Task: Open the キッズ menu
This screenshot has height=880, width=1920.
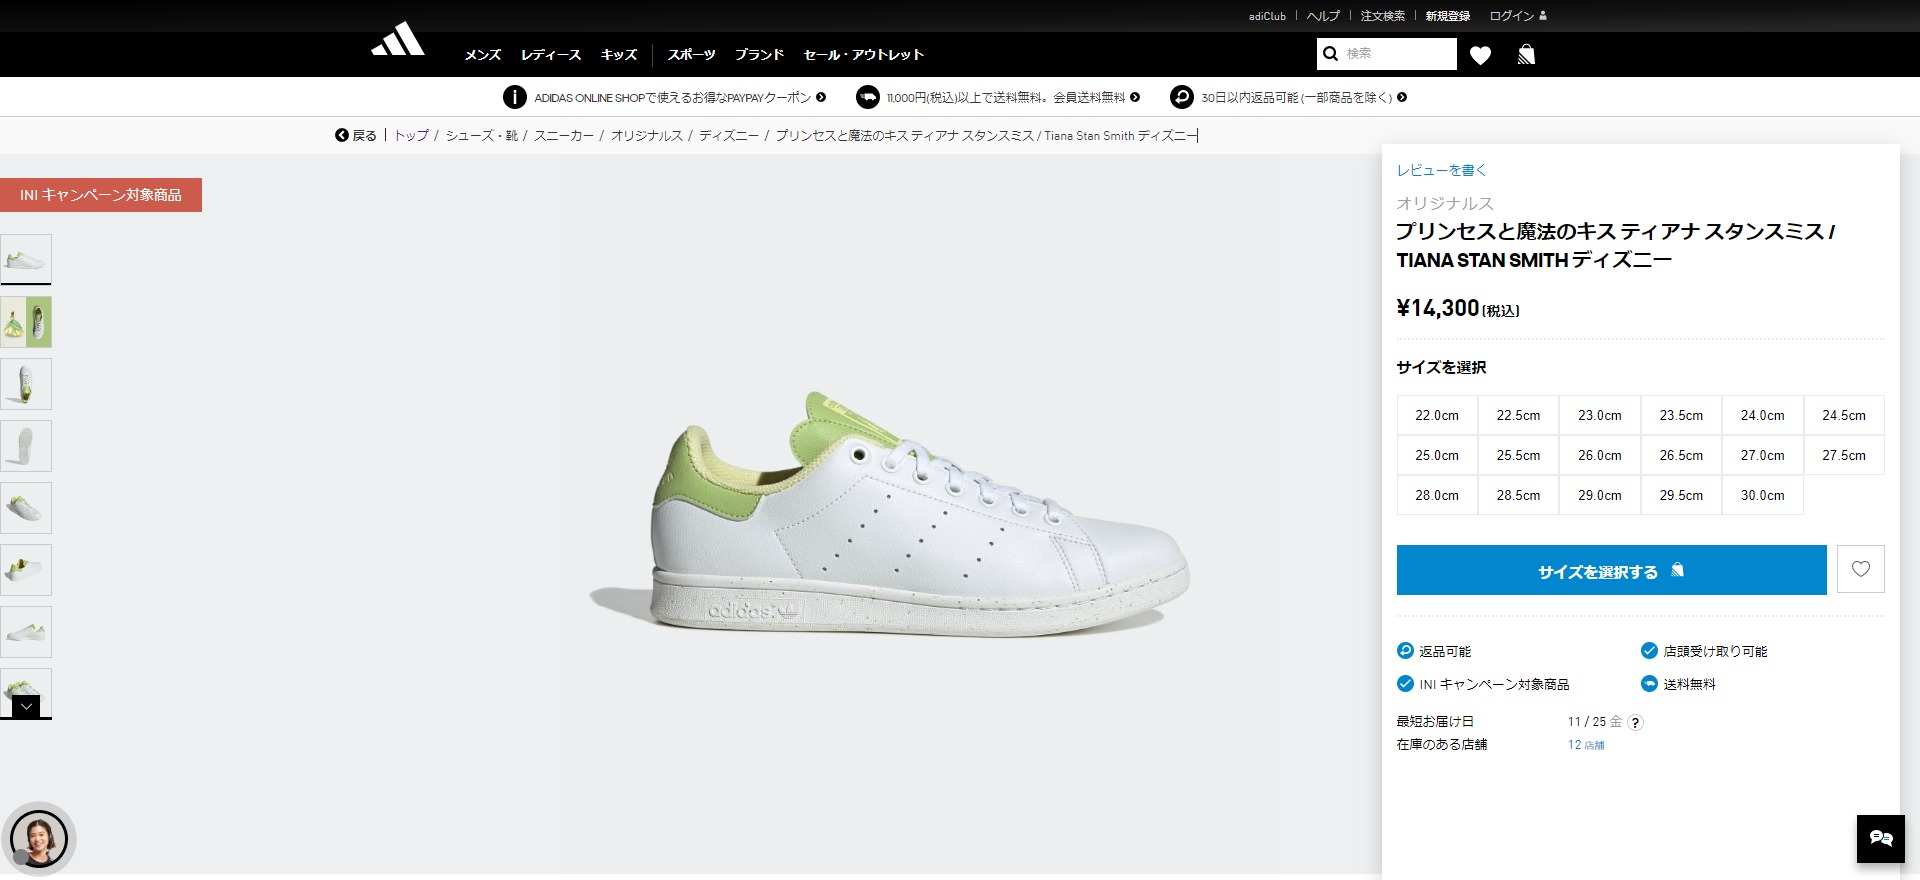Action: click(619, 55)
